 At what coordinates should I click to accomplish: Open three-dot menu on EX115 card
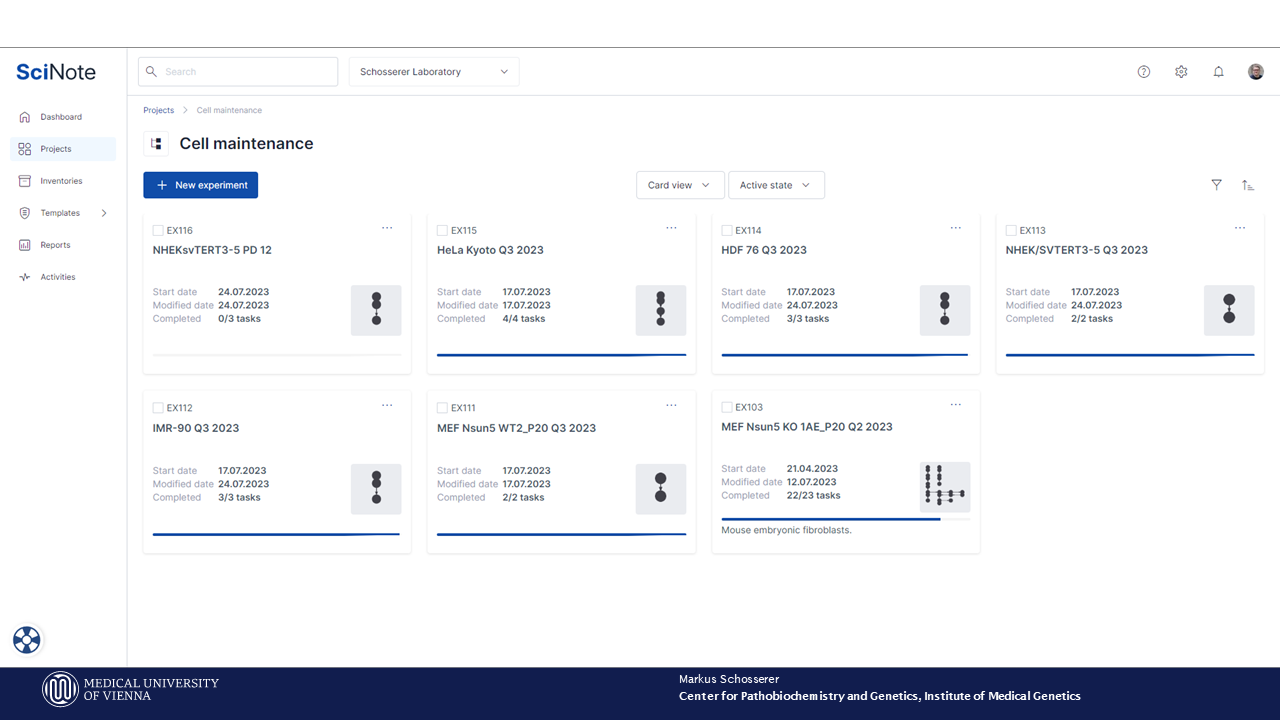pos(671,228)
